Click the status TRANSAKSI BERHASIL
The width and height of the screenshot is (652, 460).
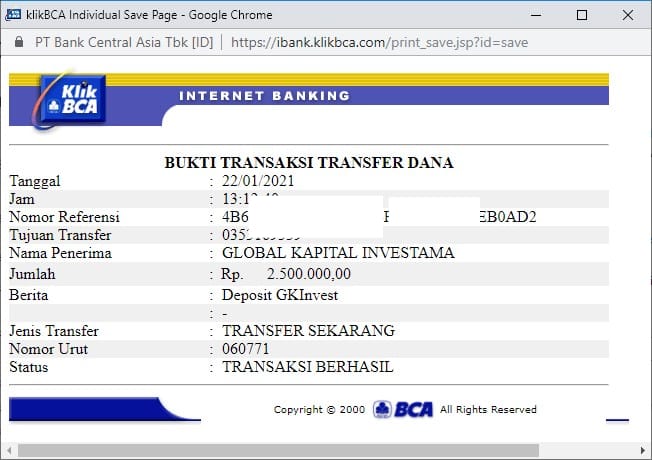click(308, 367)
